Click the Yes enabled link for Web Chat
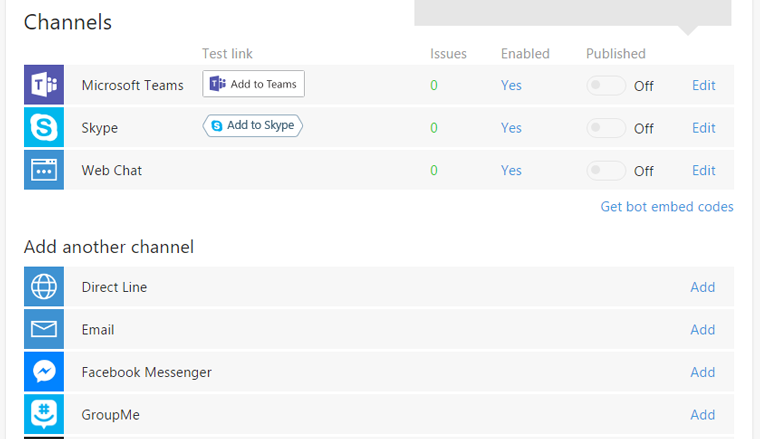The image size is (760, 439). (x=511, y=171)
